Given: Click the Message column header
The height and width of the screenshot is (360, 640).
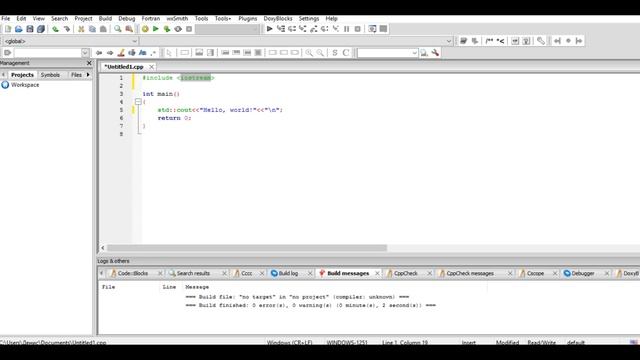Looking at the screenshot, I should (x=197, y=287).
